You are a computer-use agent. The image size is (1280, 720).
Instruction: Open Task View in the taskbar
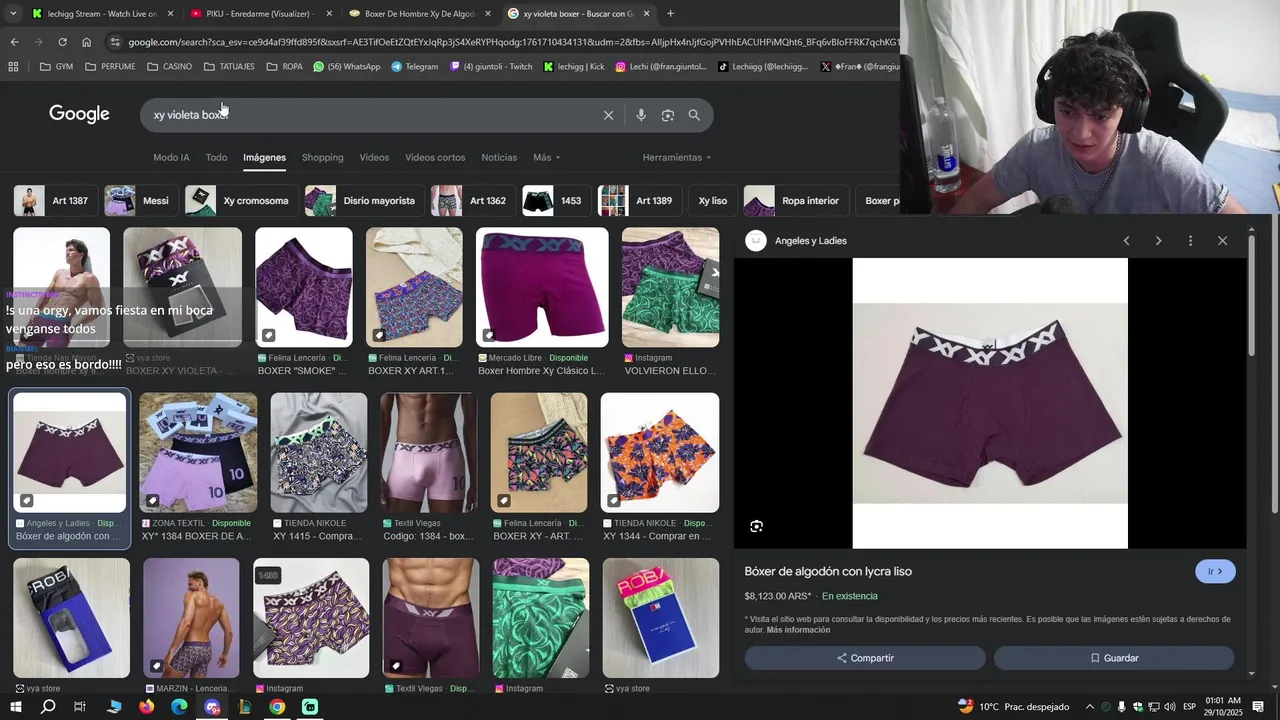click(x=80, y=707)
